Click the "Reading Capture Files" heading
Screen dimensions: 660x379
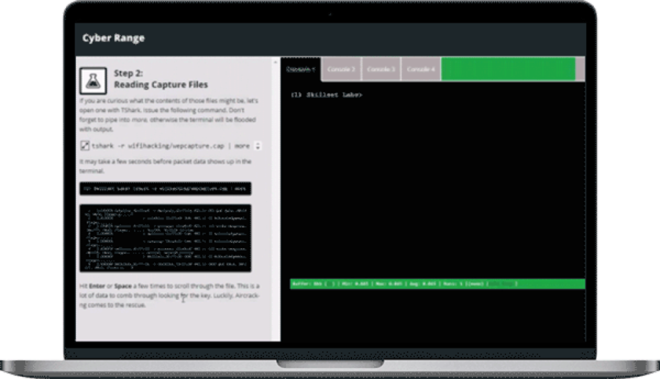pyautogui.click(x=161, y=85)
